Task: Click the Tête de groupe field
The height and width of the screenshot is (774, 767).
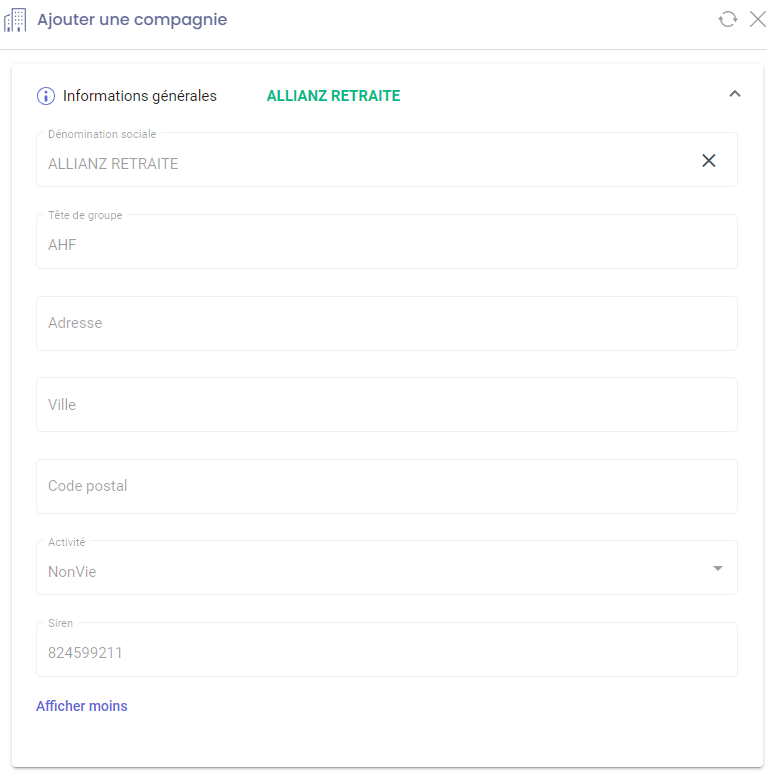Action: click(x=387, y=242)
